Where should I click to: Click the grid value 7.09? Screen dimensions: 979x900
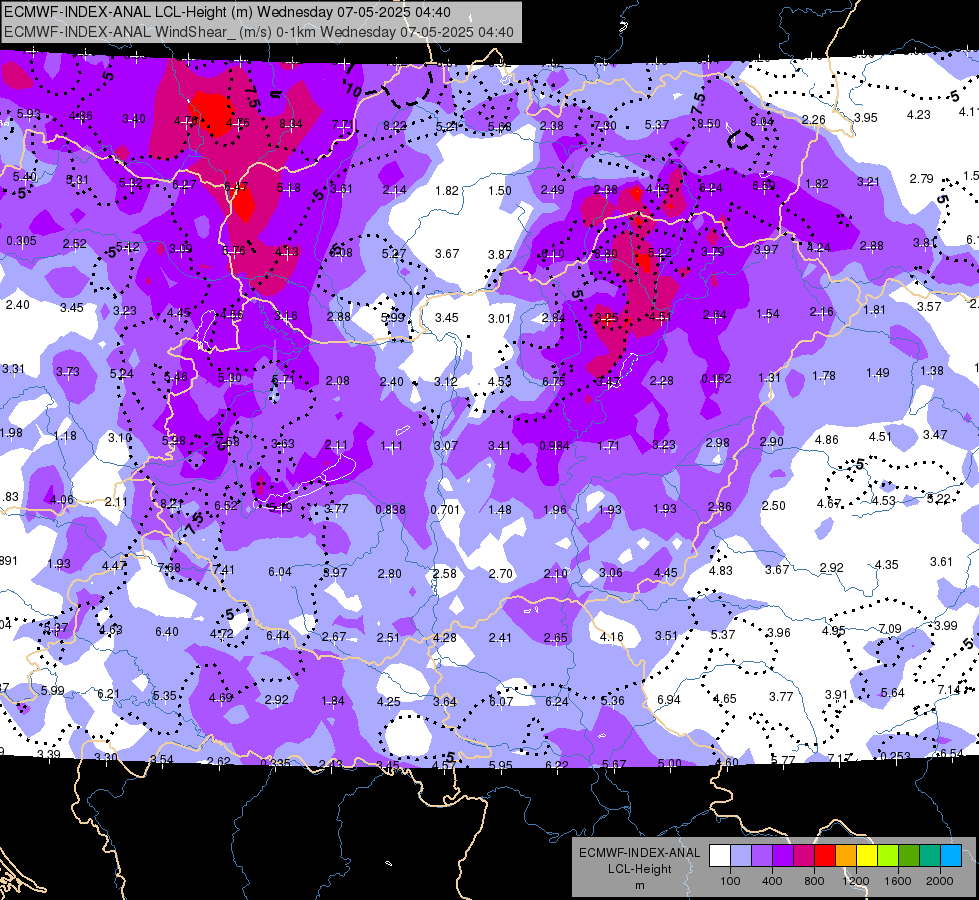890,628
